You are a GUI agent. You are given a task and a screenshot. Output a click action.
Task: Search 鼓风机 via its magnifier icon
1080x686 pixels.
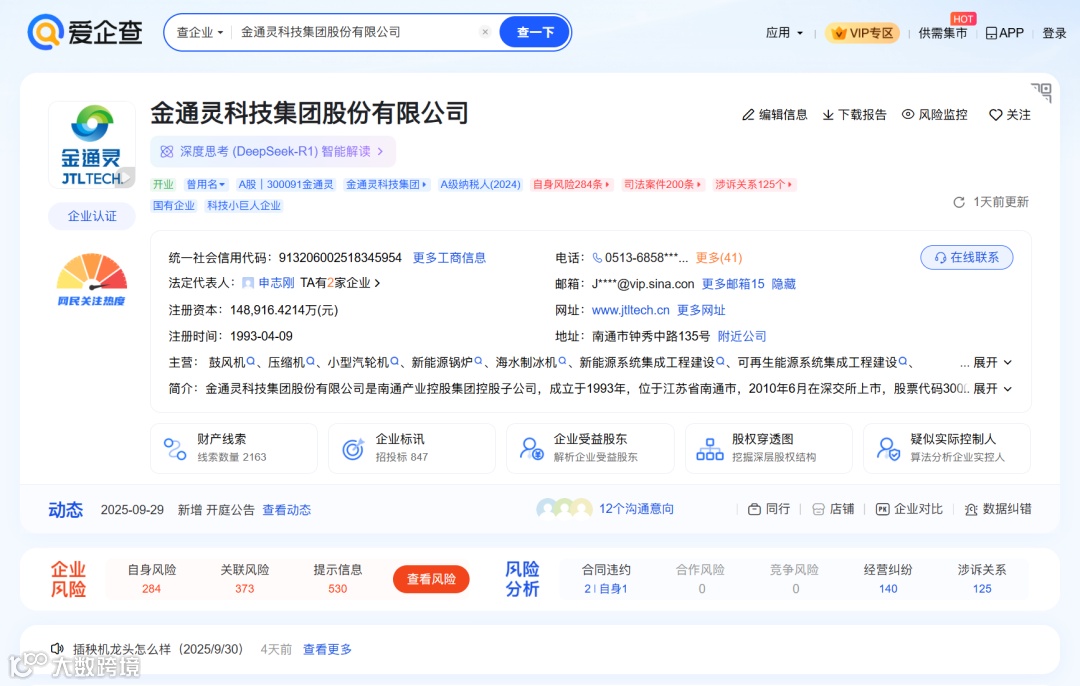pyautogui.click(x=251, y=361)
